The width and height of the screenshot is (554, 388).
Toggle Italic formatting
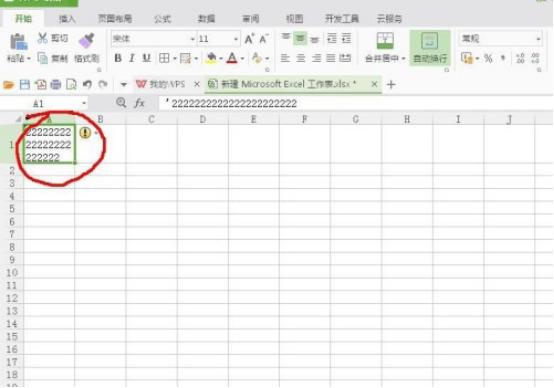pos(132,58)
